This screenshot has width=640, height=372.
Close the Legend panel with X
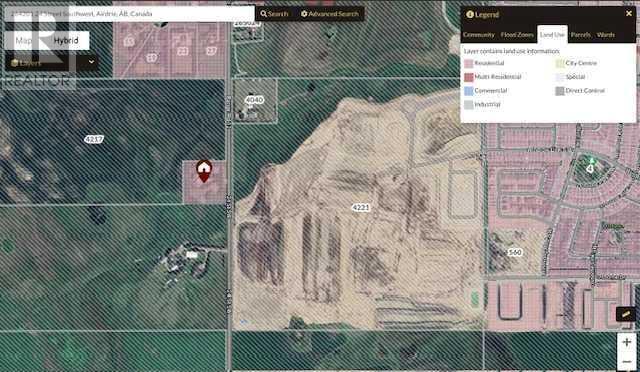pyautogui.click(x=629, y=13)
